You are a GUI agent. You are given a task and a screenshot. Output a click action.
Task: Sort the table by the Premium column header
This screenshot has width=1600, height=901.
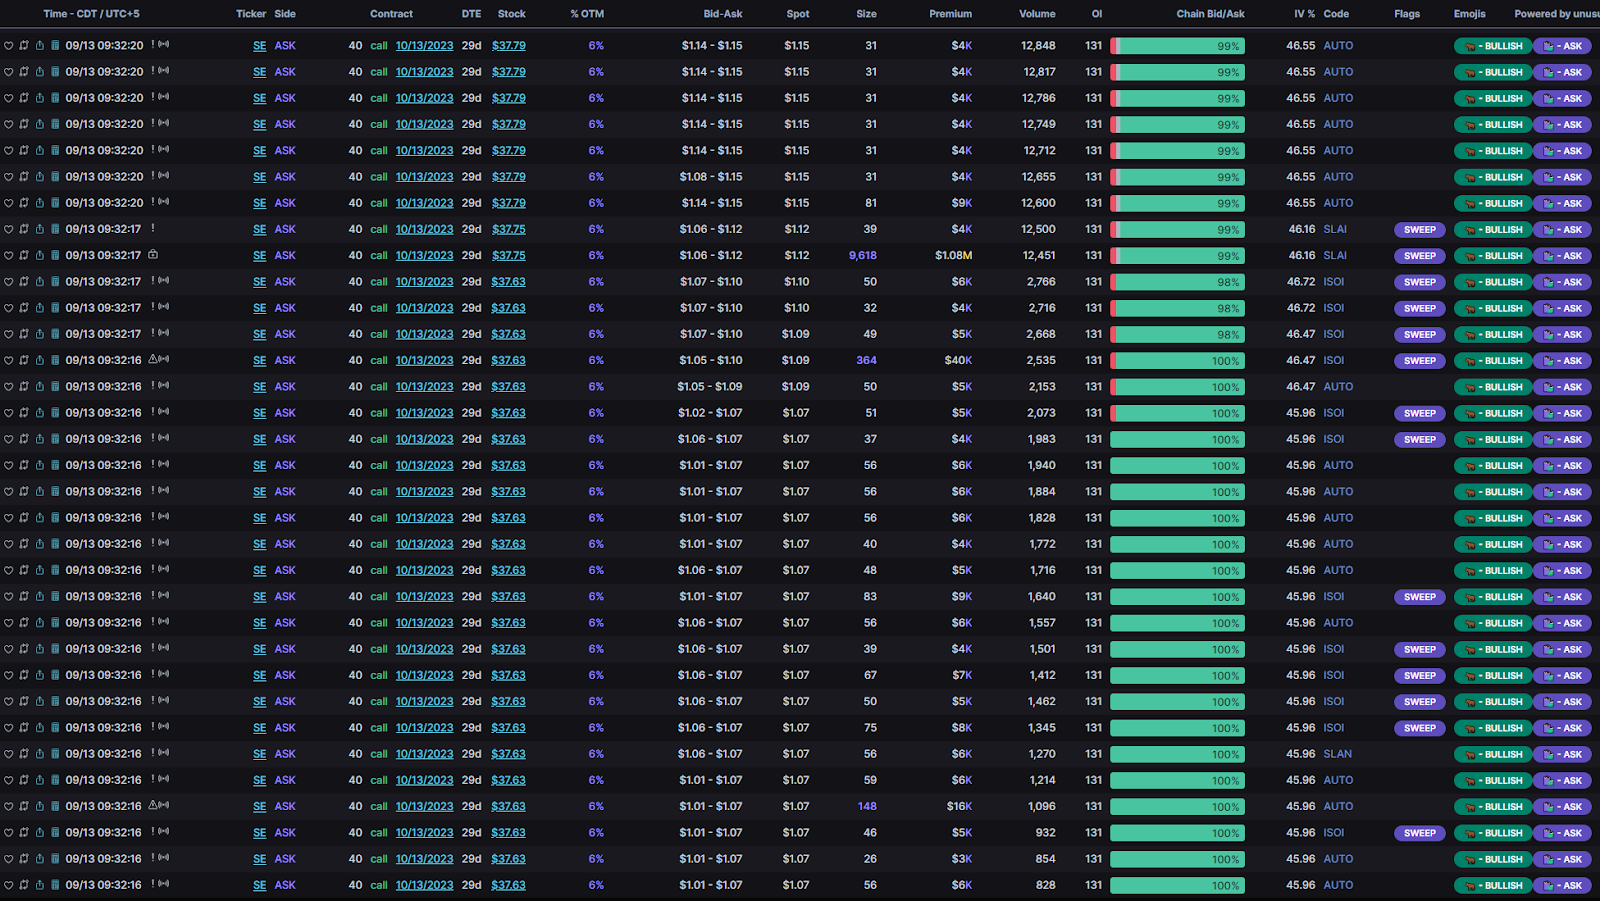[x=950, y=14]
